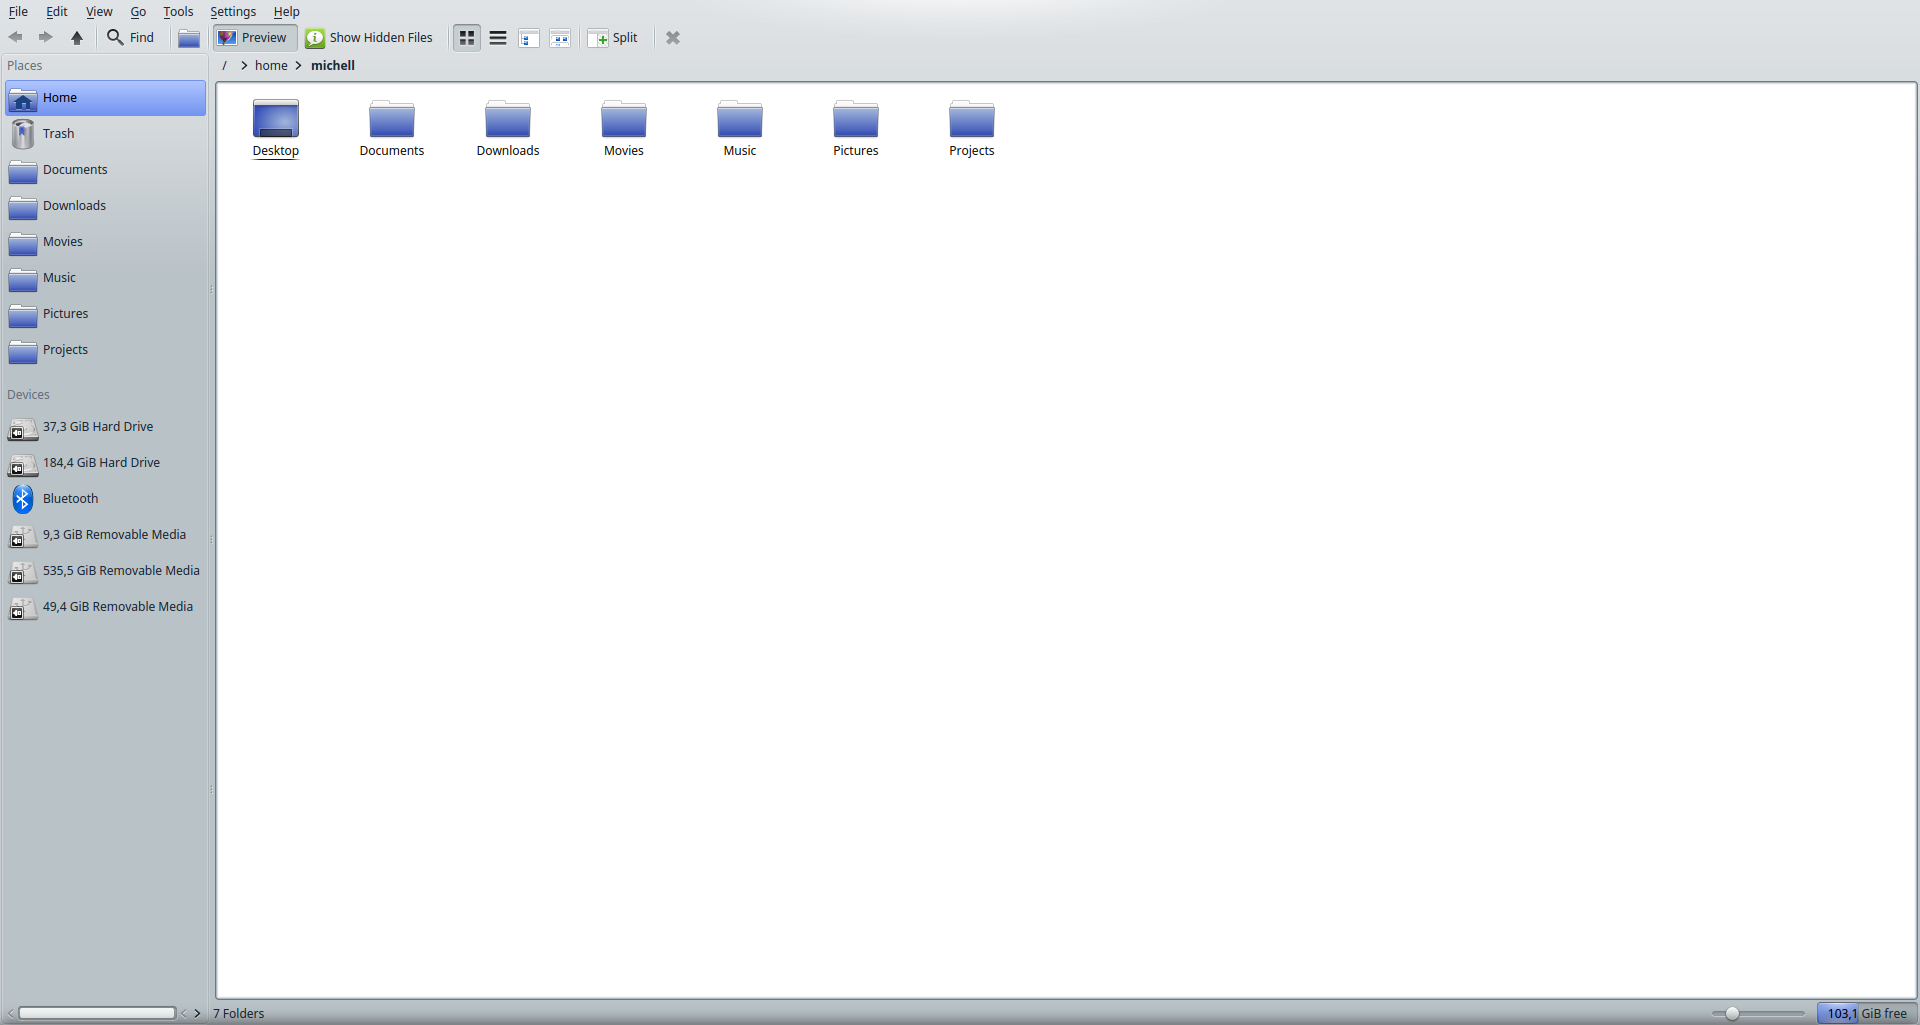Screen dimensions: 1920x1025
Task: Select the Music folder in main view
Action: tap(740, 129)
